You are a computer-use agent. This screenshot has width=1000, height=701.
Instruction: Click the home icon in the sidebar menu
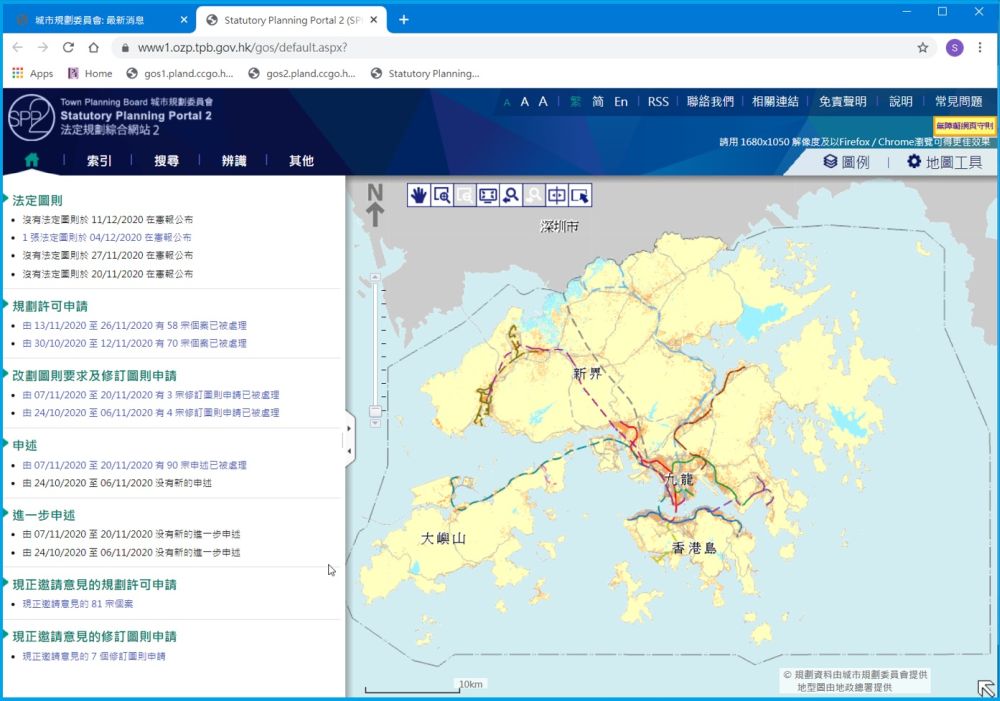click(31, 160)
